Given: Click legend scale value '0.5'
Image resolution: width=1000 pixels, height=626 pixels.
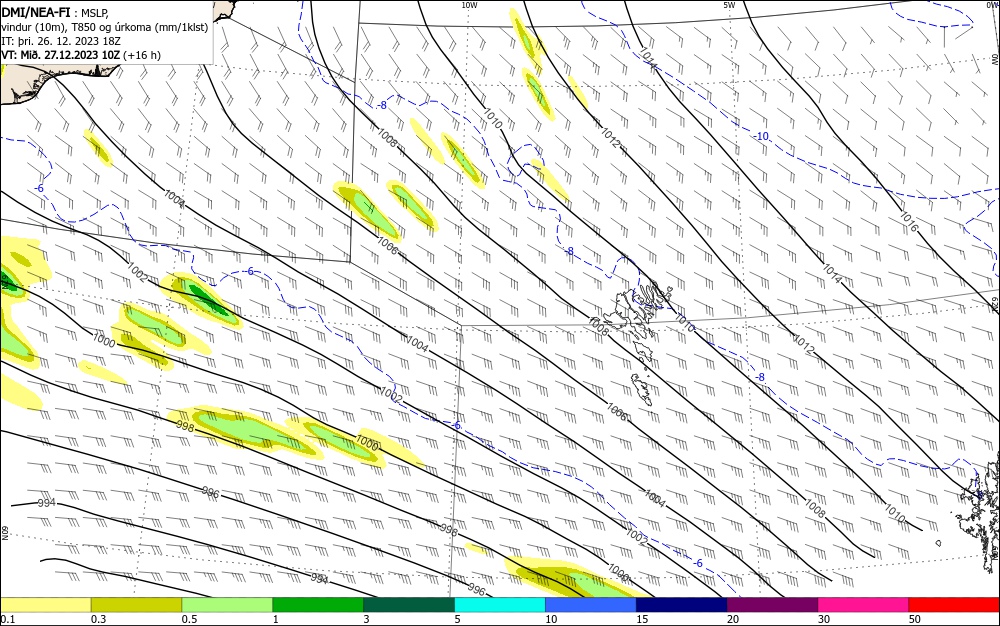Looking at the screenshot, I should (189, 619).
